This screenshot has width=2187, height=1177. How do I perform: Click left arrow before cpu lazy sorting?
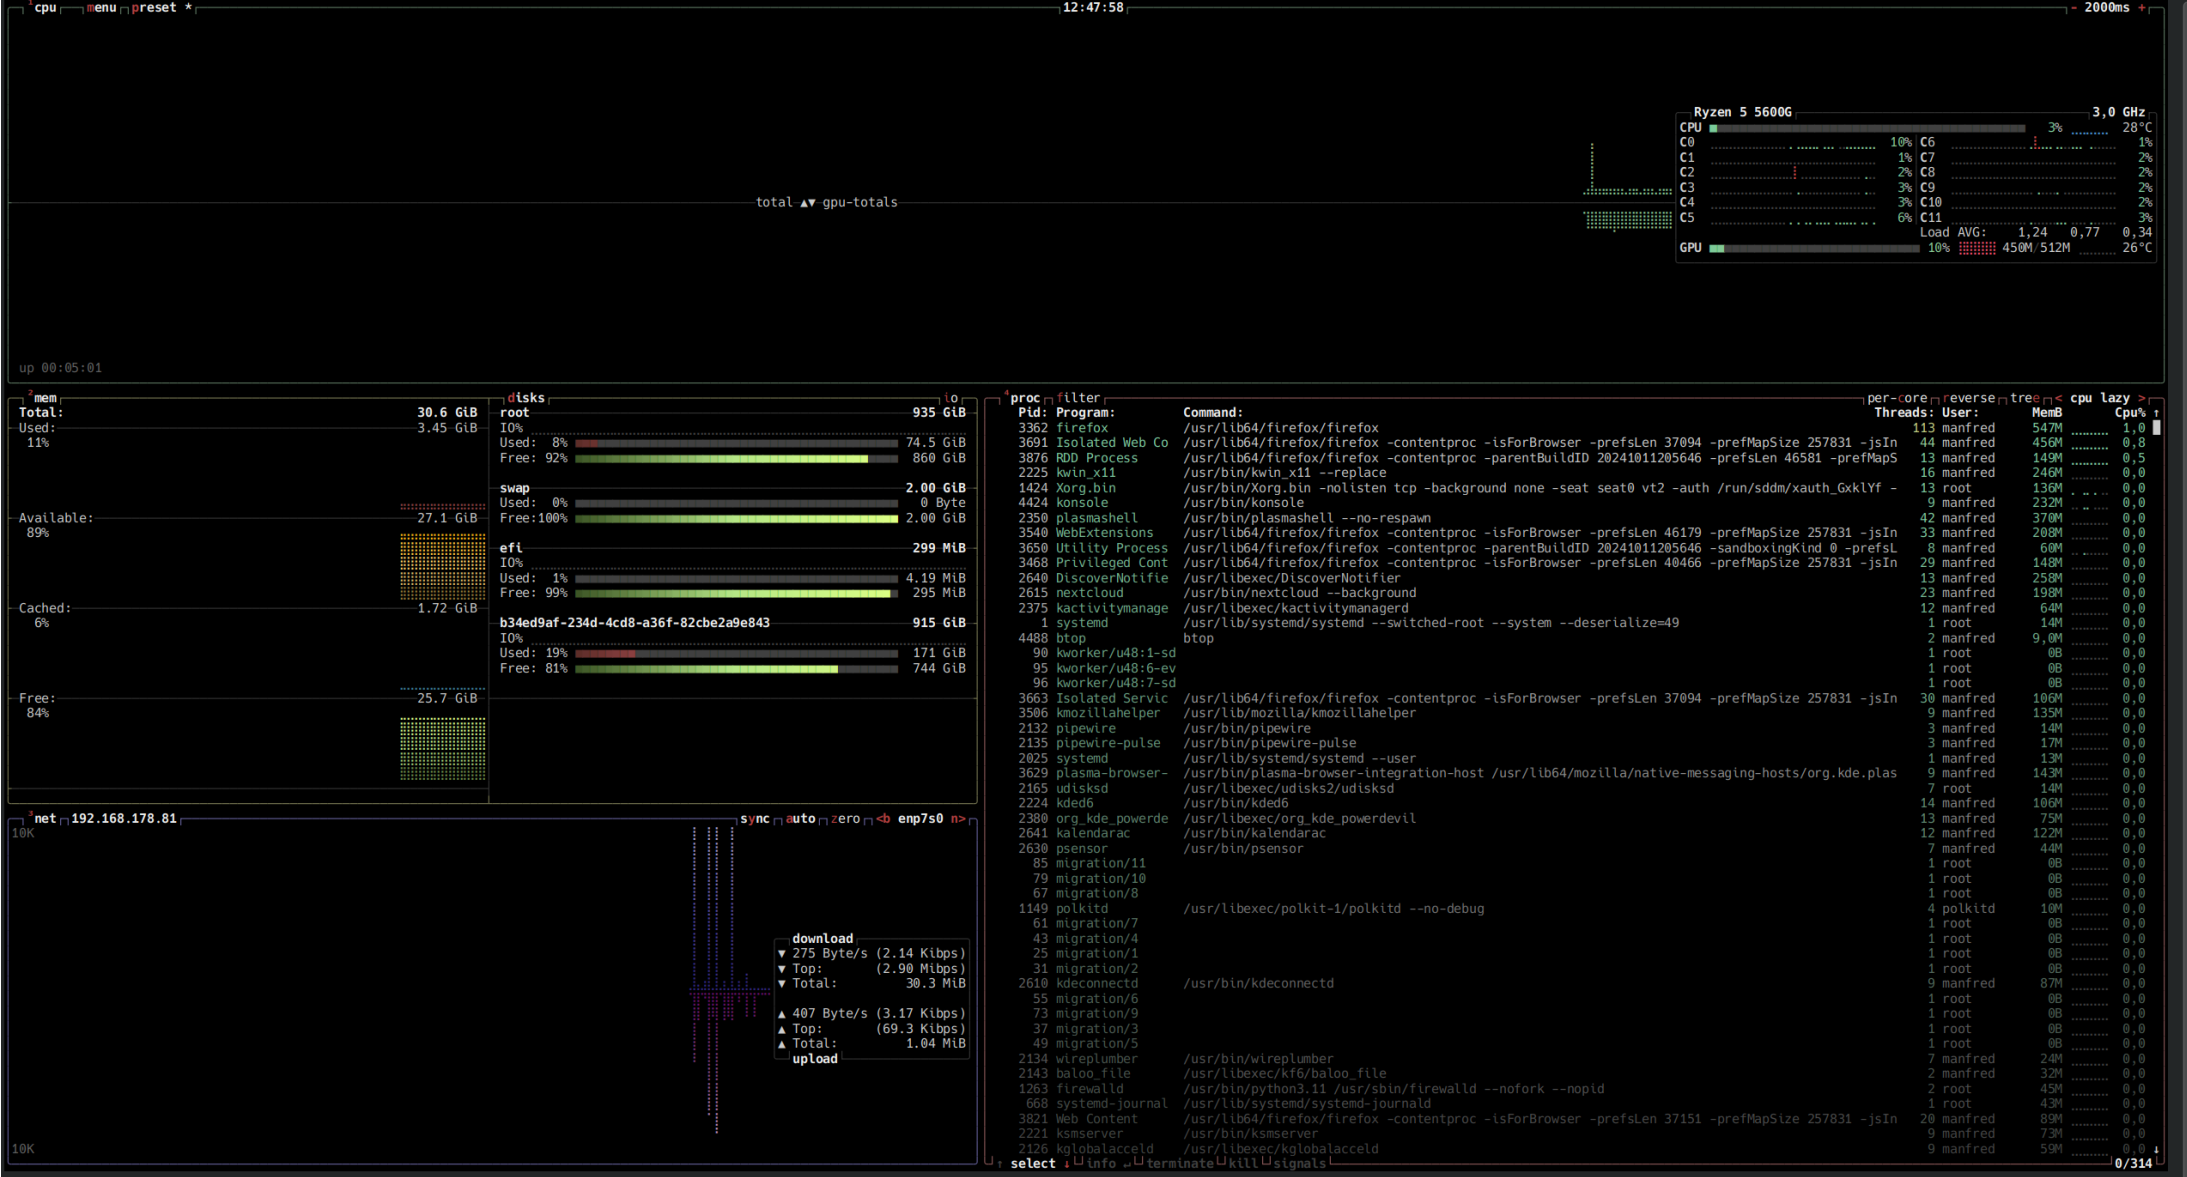[x=2058, y=398]
